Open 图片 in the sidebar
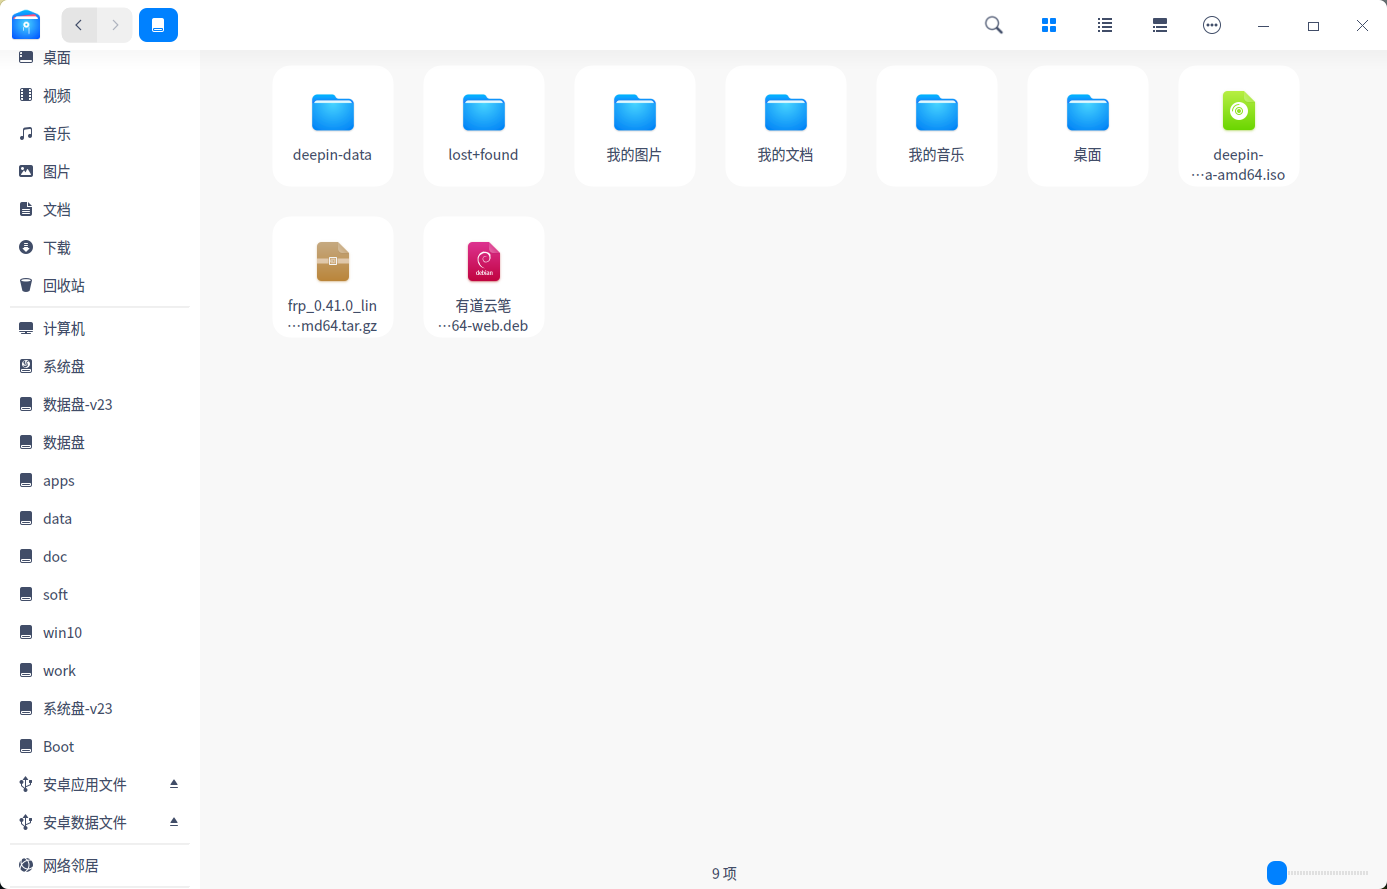The width and height of the screenshot is (1387, 889). [100, 172]
